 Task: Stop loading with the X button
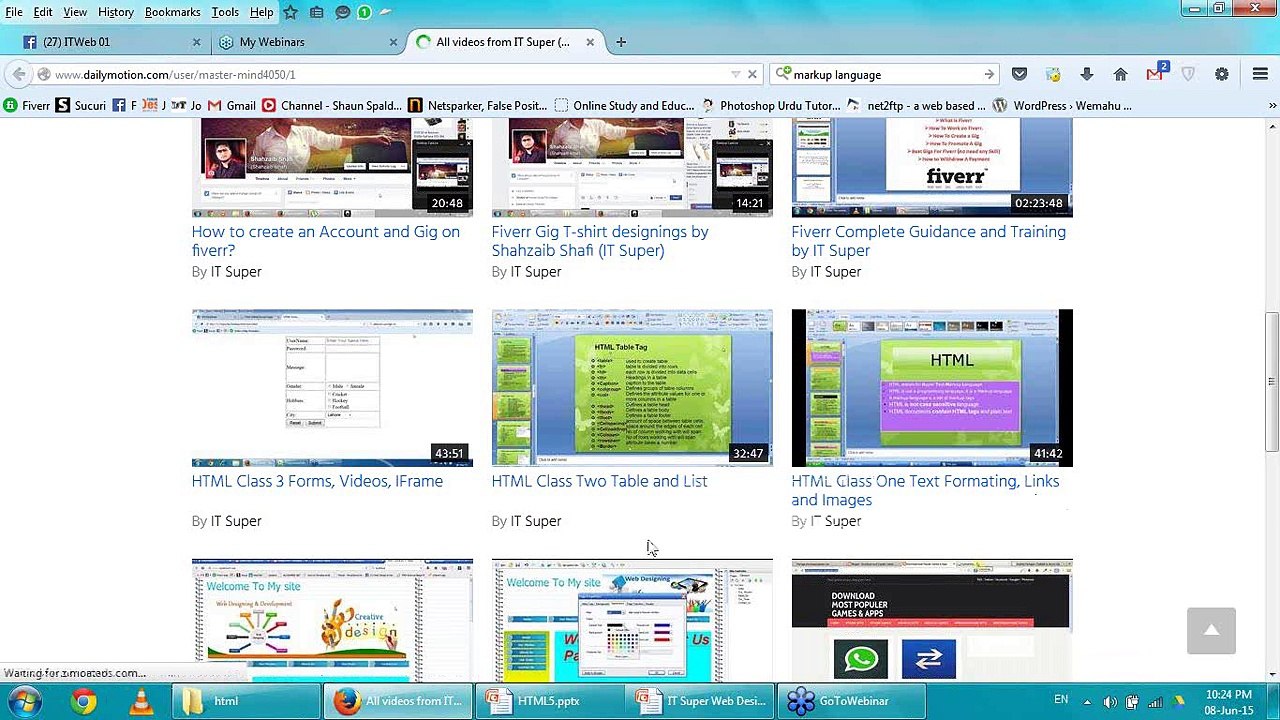click(752, 74)
